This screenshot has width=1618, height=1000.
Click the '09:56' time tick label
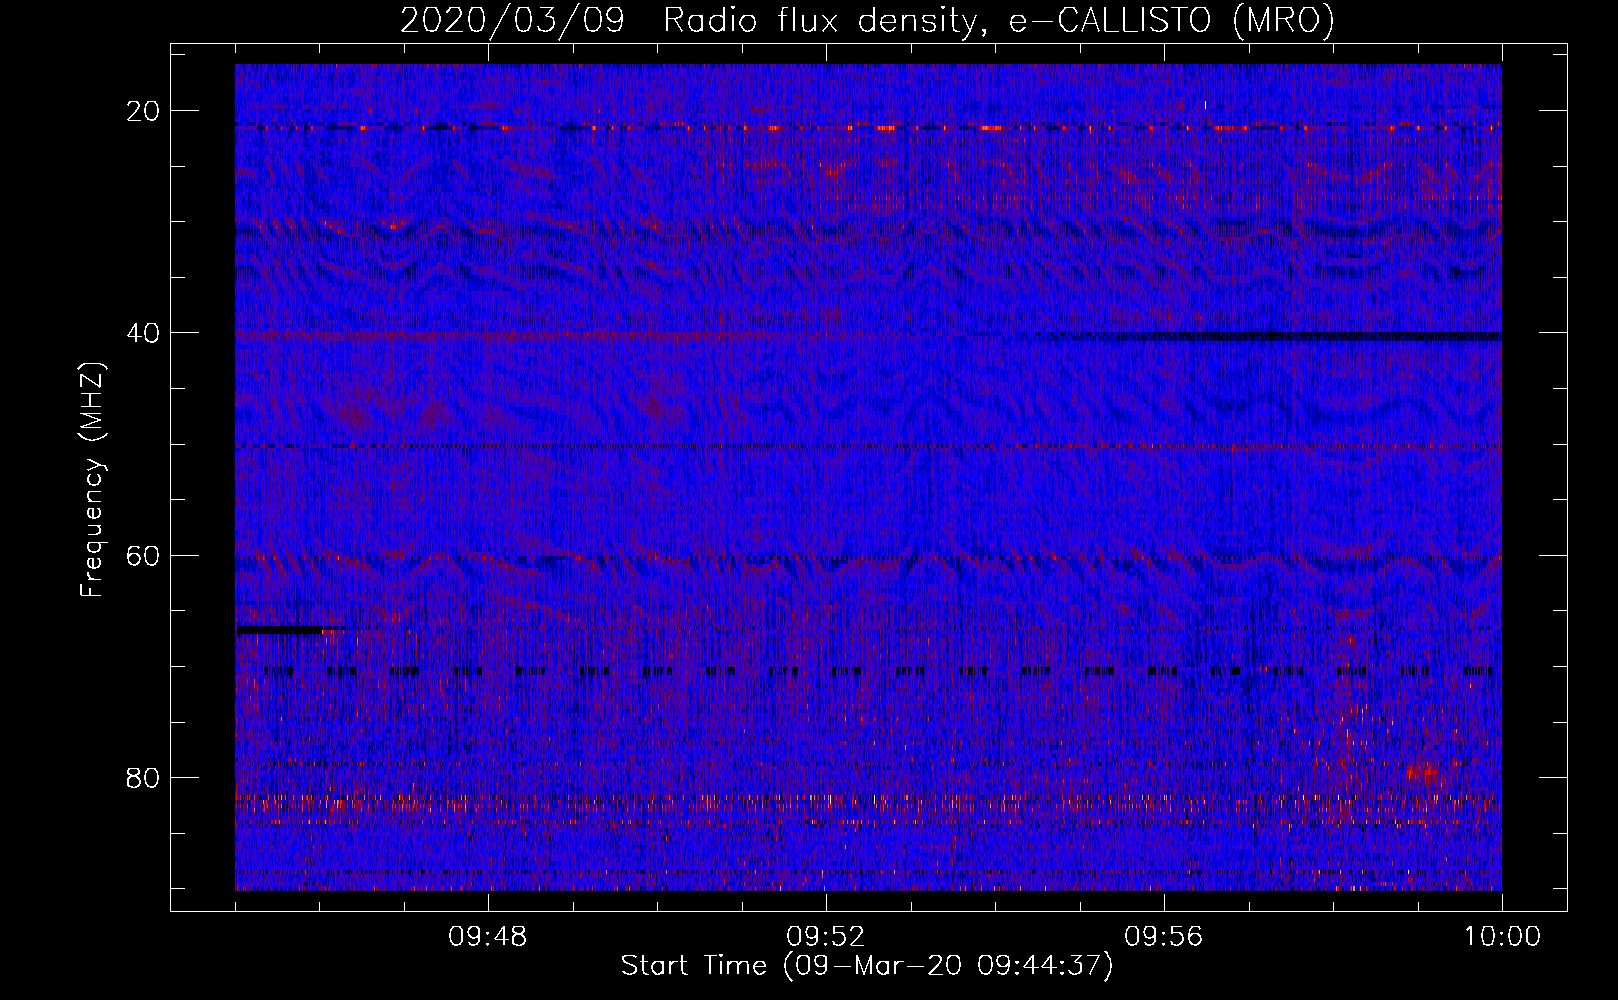tap(1163, 937)
